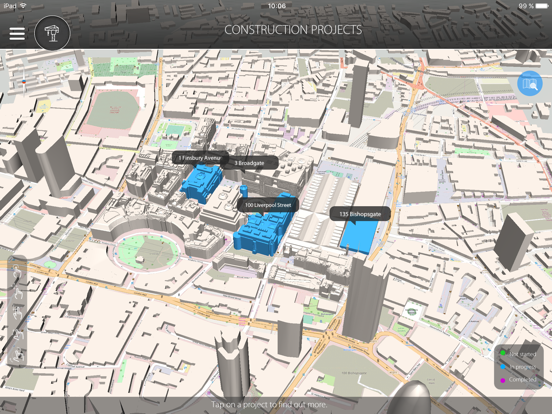
Task: Tap the small blue cylinder building near Broadgate
Action: click(x=244, y=191)
